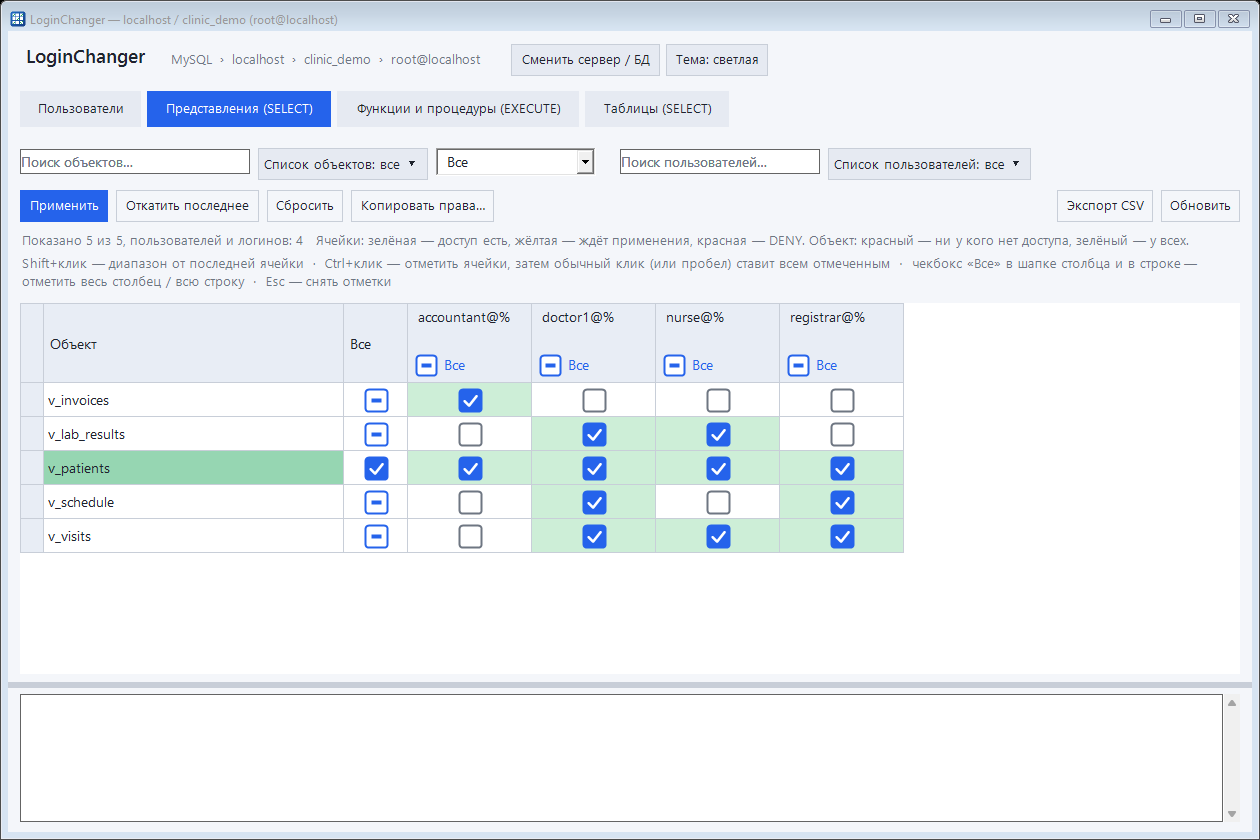Click 'Сменить сервер / БД' button

pos(585,60)
